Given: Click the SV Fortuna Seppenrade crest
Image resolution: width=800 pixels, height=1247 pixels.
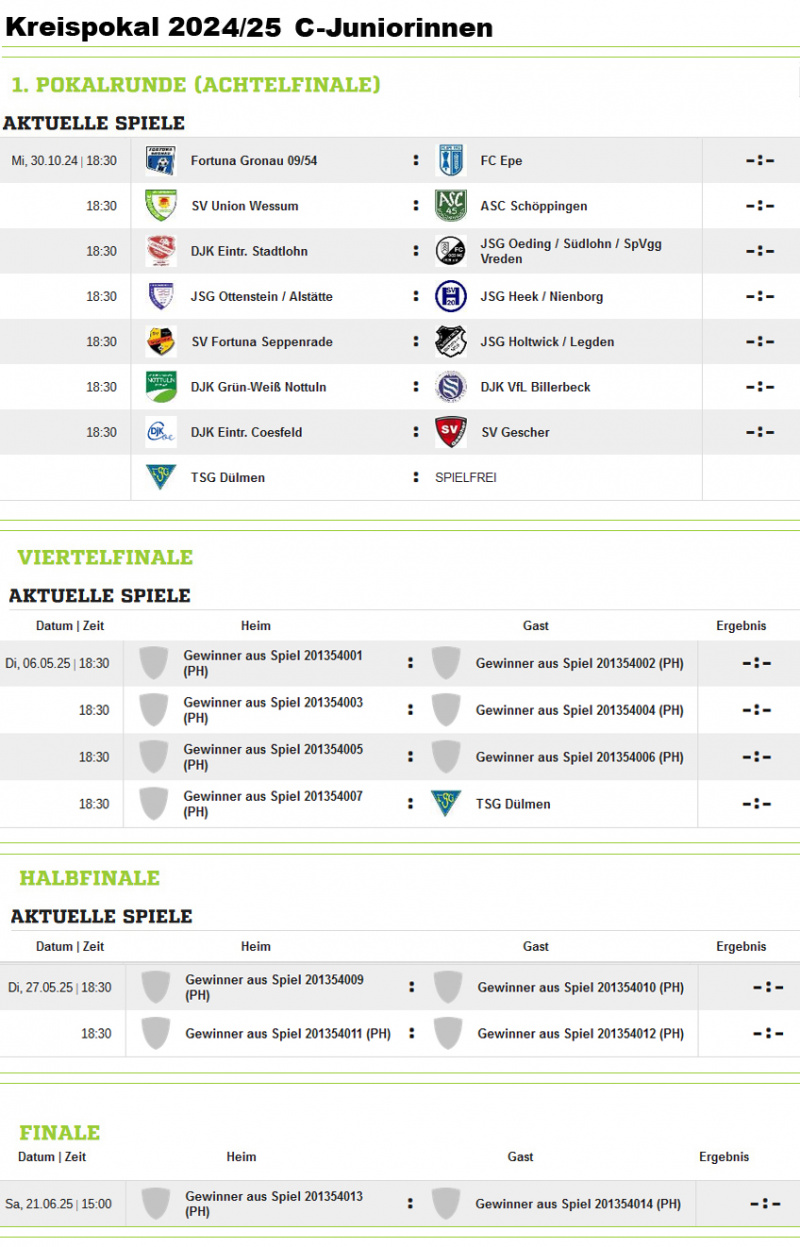Looking at the screenshot, I should (x=161, y=341).
